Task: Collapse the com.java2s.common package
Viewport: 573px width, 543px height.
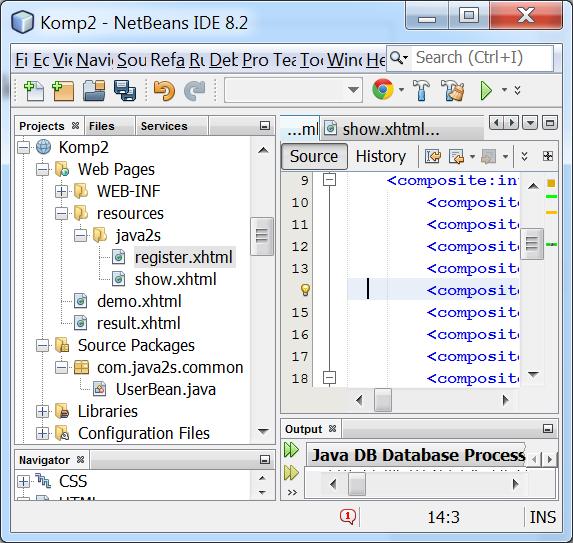Action: 61,367
